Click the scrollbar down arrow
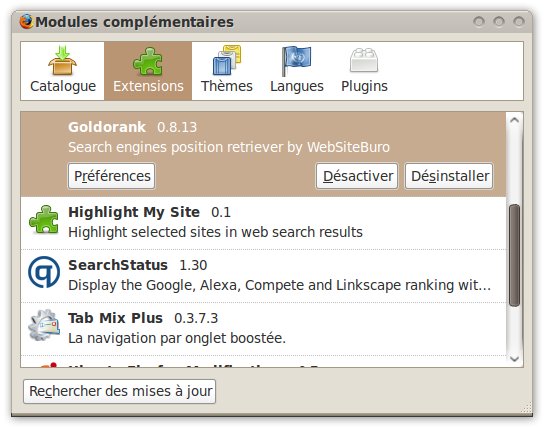 tap(515, 359)
